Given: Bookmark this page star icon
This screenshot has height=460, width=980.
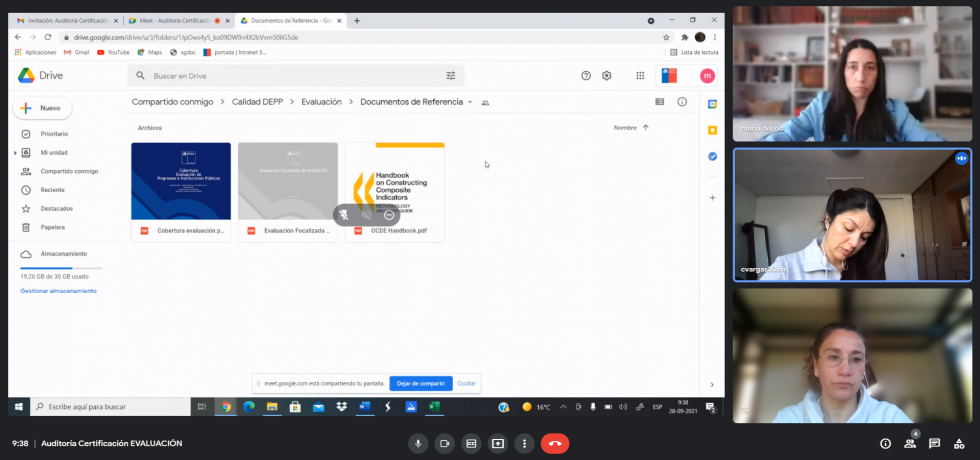Looking at the screenshot, I should click(666, 37).
